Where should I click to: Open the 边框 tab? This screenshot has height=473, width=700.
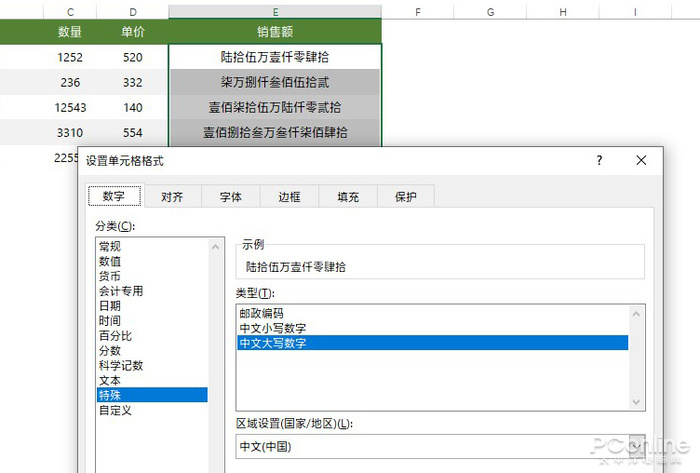coord(289,197)
